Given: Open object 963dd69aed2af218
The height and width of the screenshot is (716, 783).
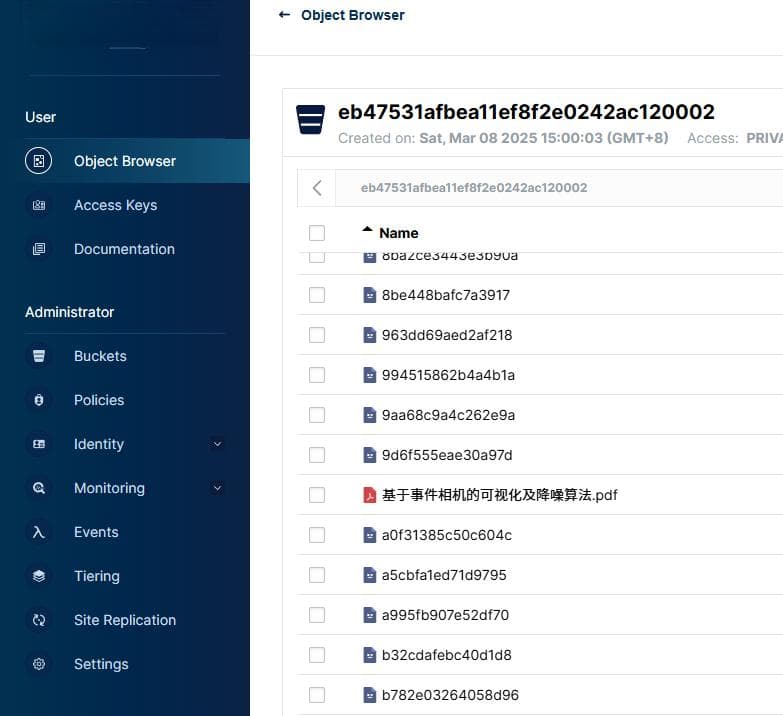Looking at the screenshot, I should (x=446, y=335).
